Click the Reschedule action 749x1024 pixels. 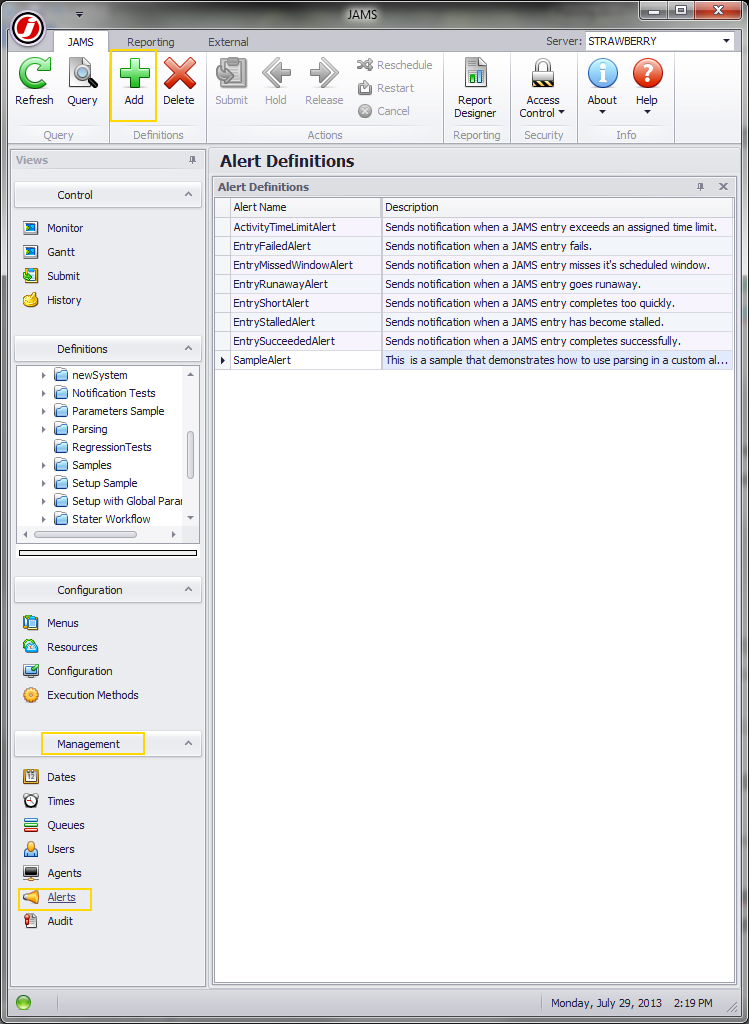395,65
